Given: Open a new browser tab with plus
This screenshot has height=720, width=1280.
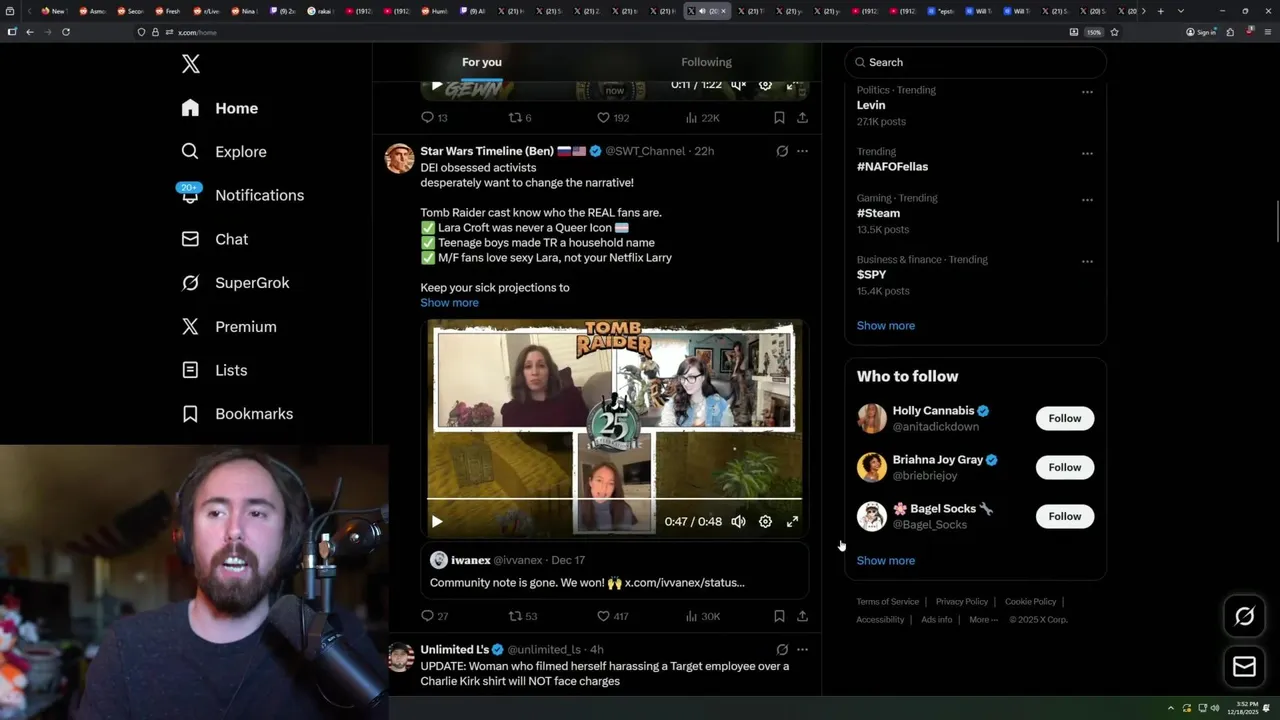Looking at the screenshot, I should point(1160,11).
